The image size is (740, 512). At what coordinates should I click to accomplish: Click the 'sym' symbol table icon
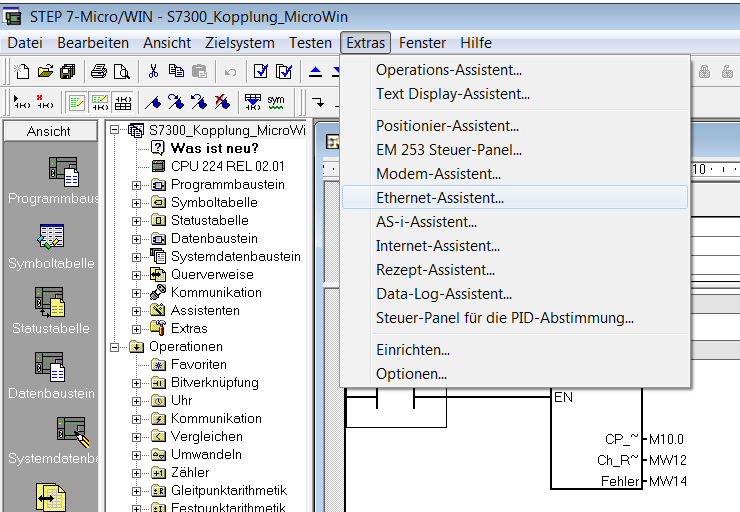276,102
